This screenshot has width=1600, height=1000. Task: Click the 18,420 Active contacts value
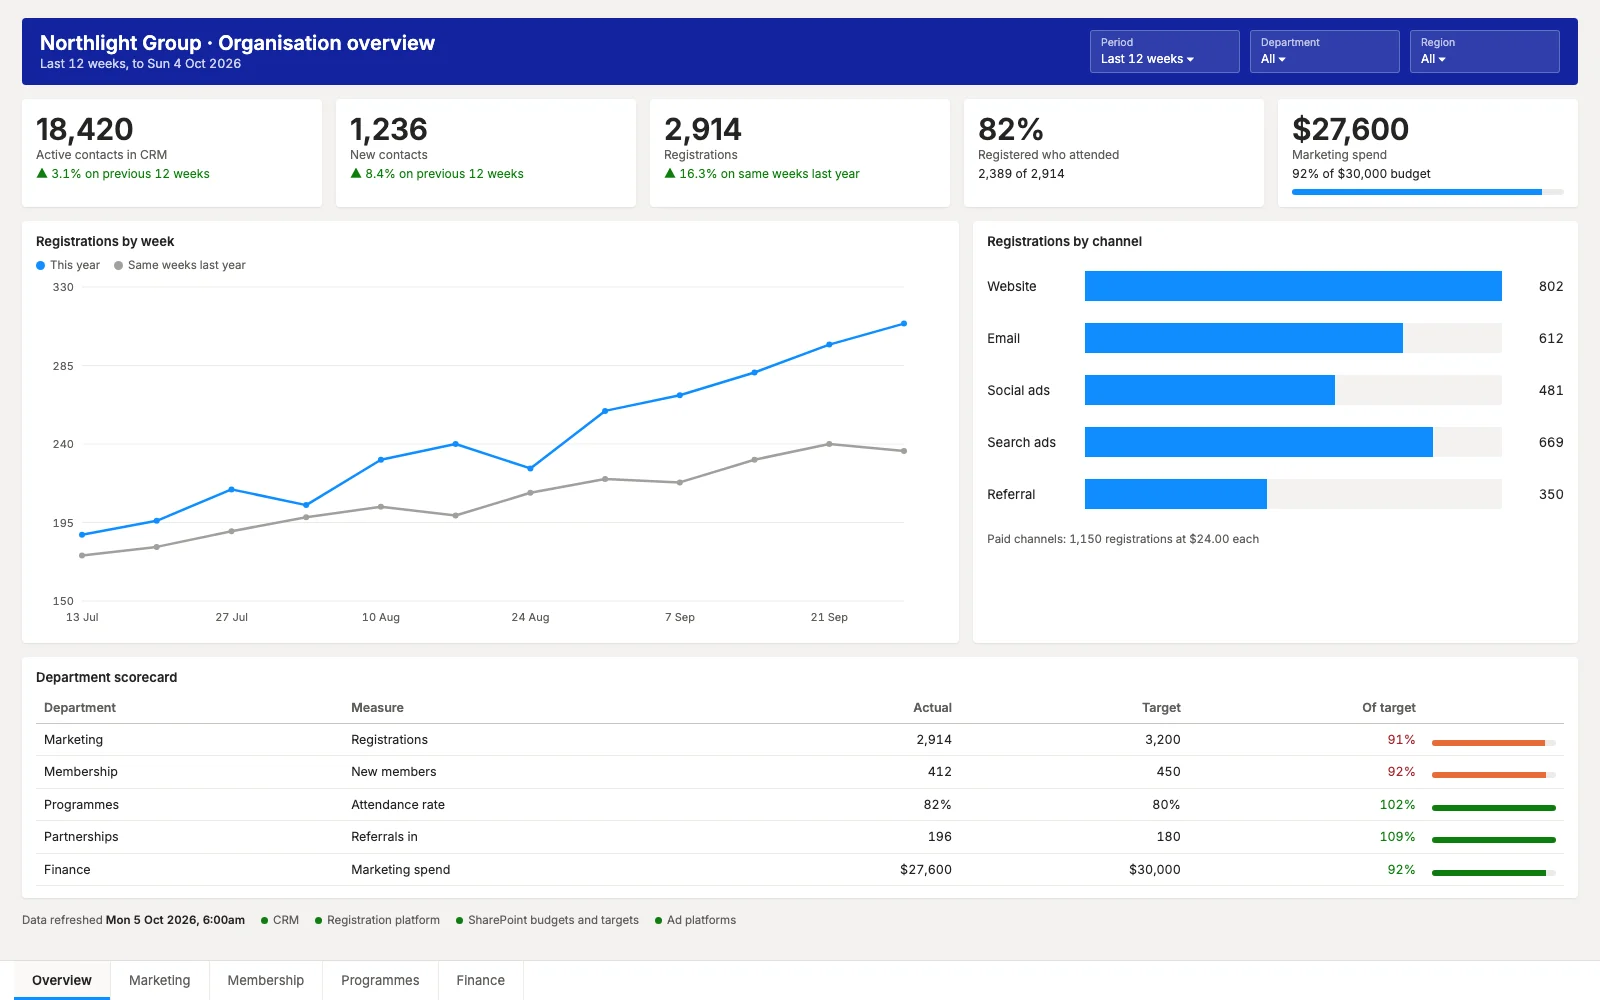(x=85, y=129)
